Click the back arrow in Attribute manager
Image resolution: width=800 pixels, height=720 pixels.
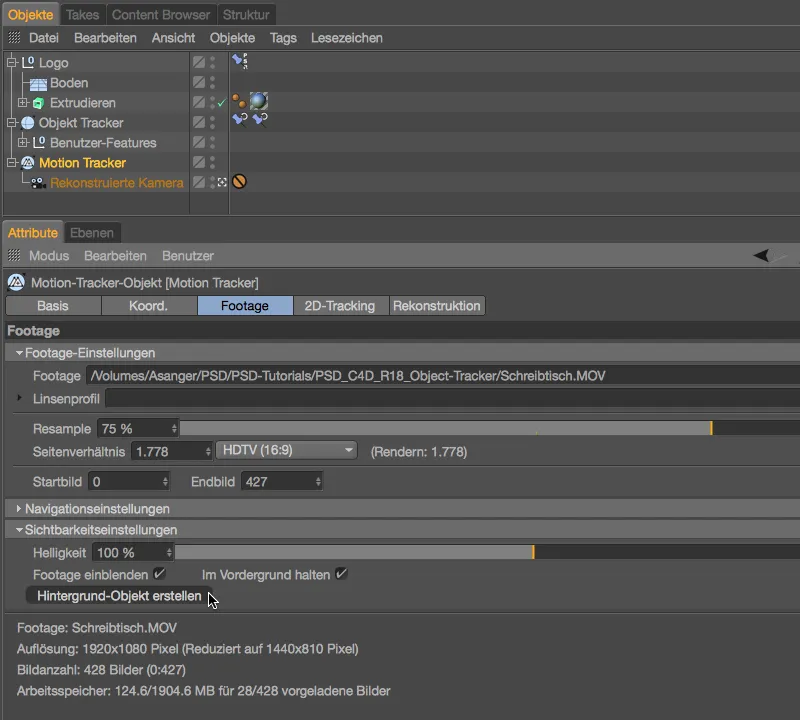point(761,255)
